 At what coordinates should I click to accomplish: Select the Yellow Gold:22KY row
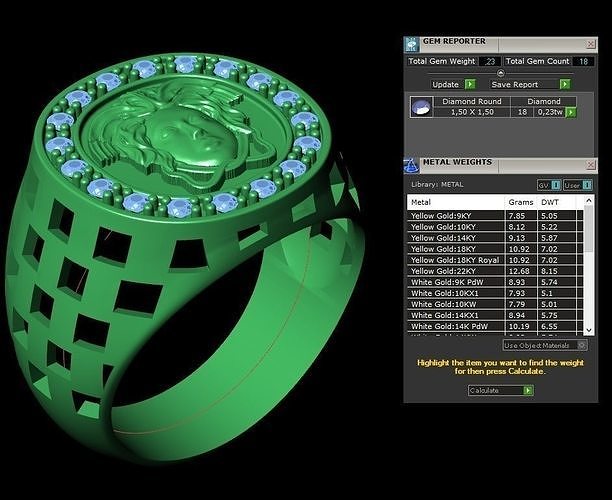(x=495, y=271)
